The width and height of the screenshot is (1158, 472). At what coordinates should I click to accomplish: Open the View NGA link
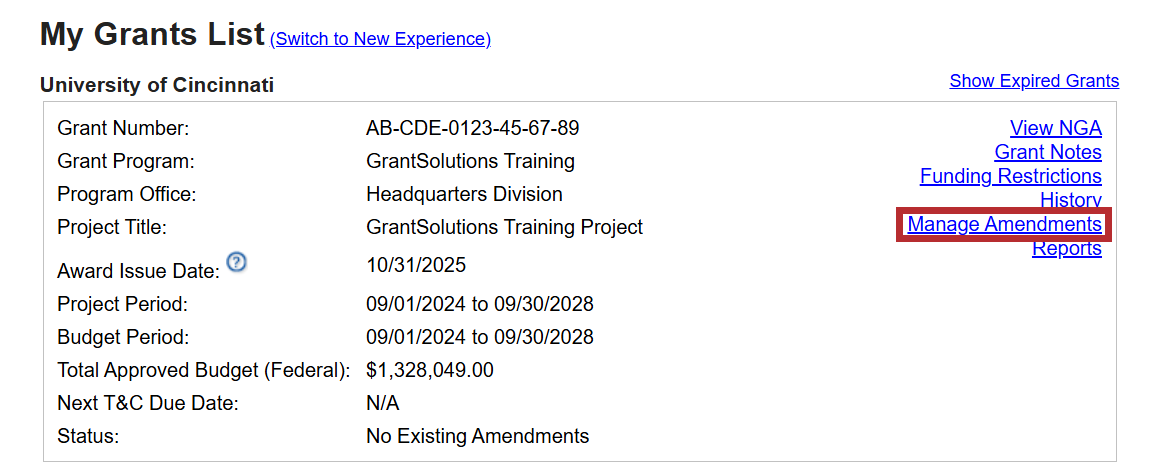coord(1055,128)
